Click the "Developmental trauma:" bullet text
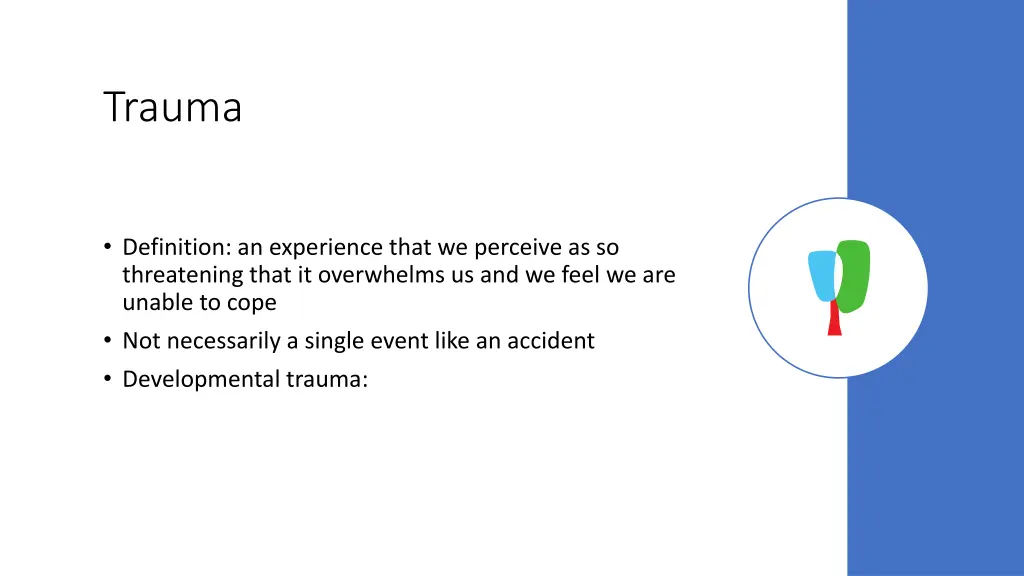This screenshot has height=576, width=1024. point(245,379)
